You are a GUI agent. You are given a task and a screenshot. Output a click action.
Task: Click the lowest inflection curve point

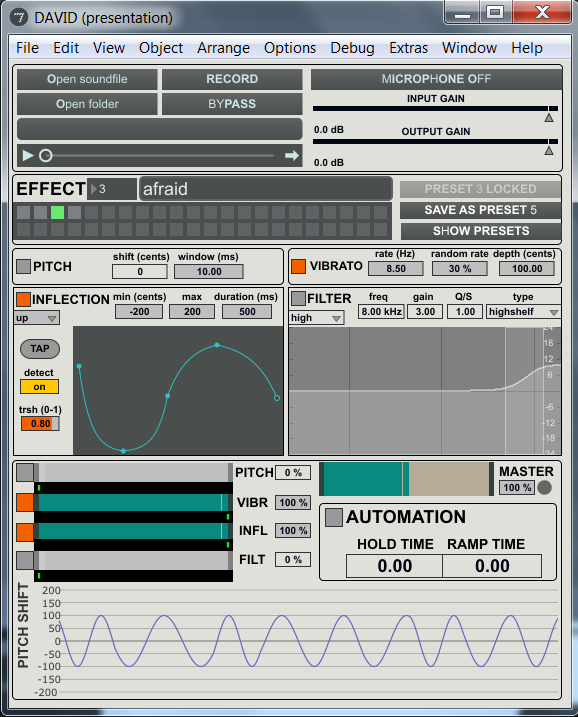pos(123,451)
